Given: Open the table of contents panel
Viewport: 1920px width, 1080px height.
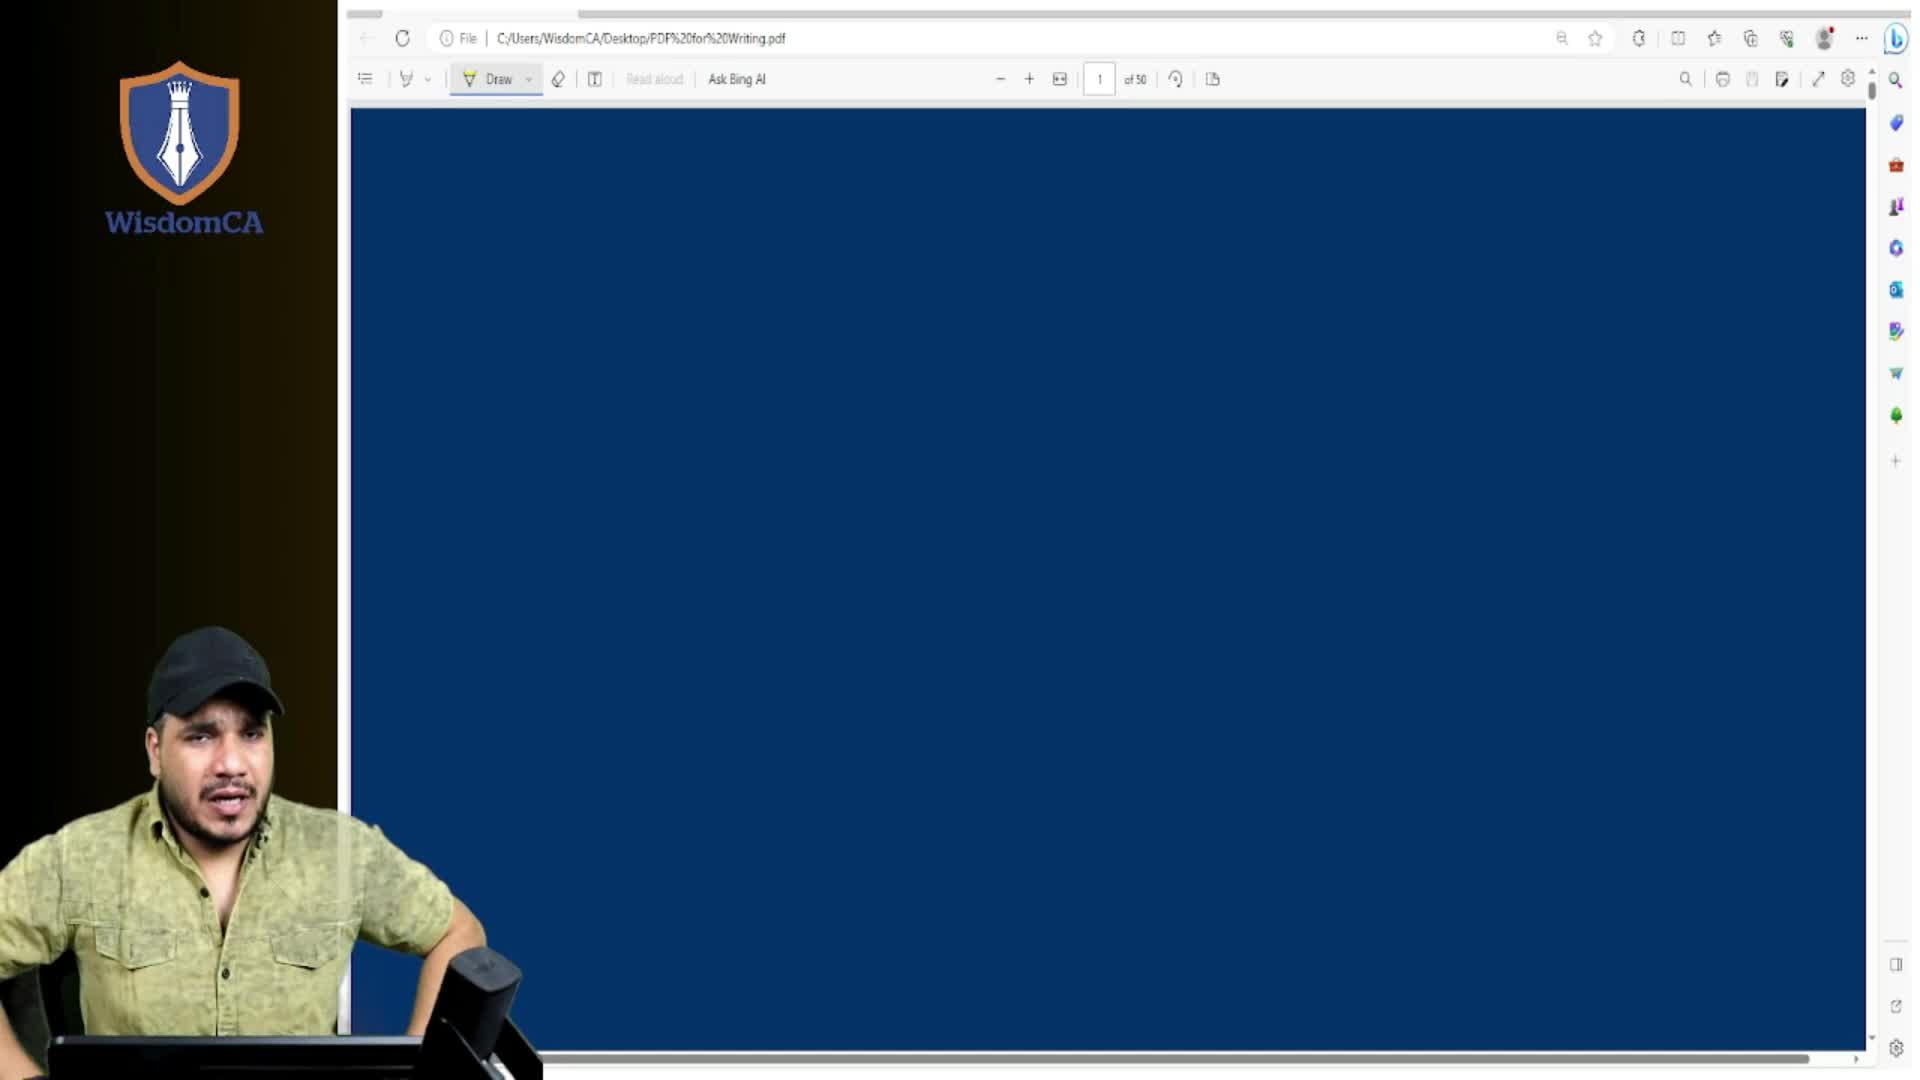Looking at the screenshot, I should point(365,79).
